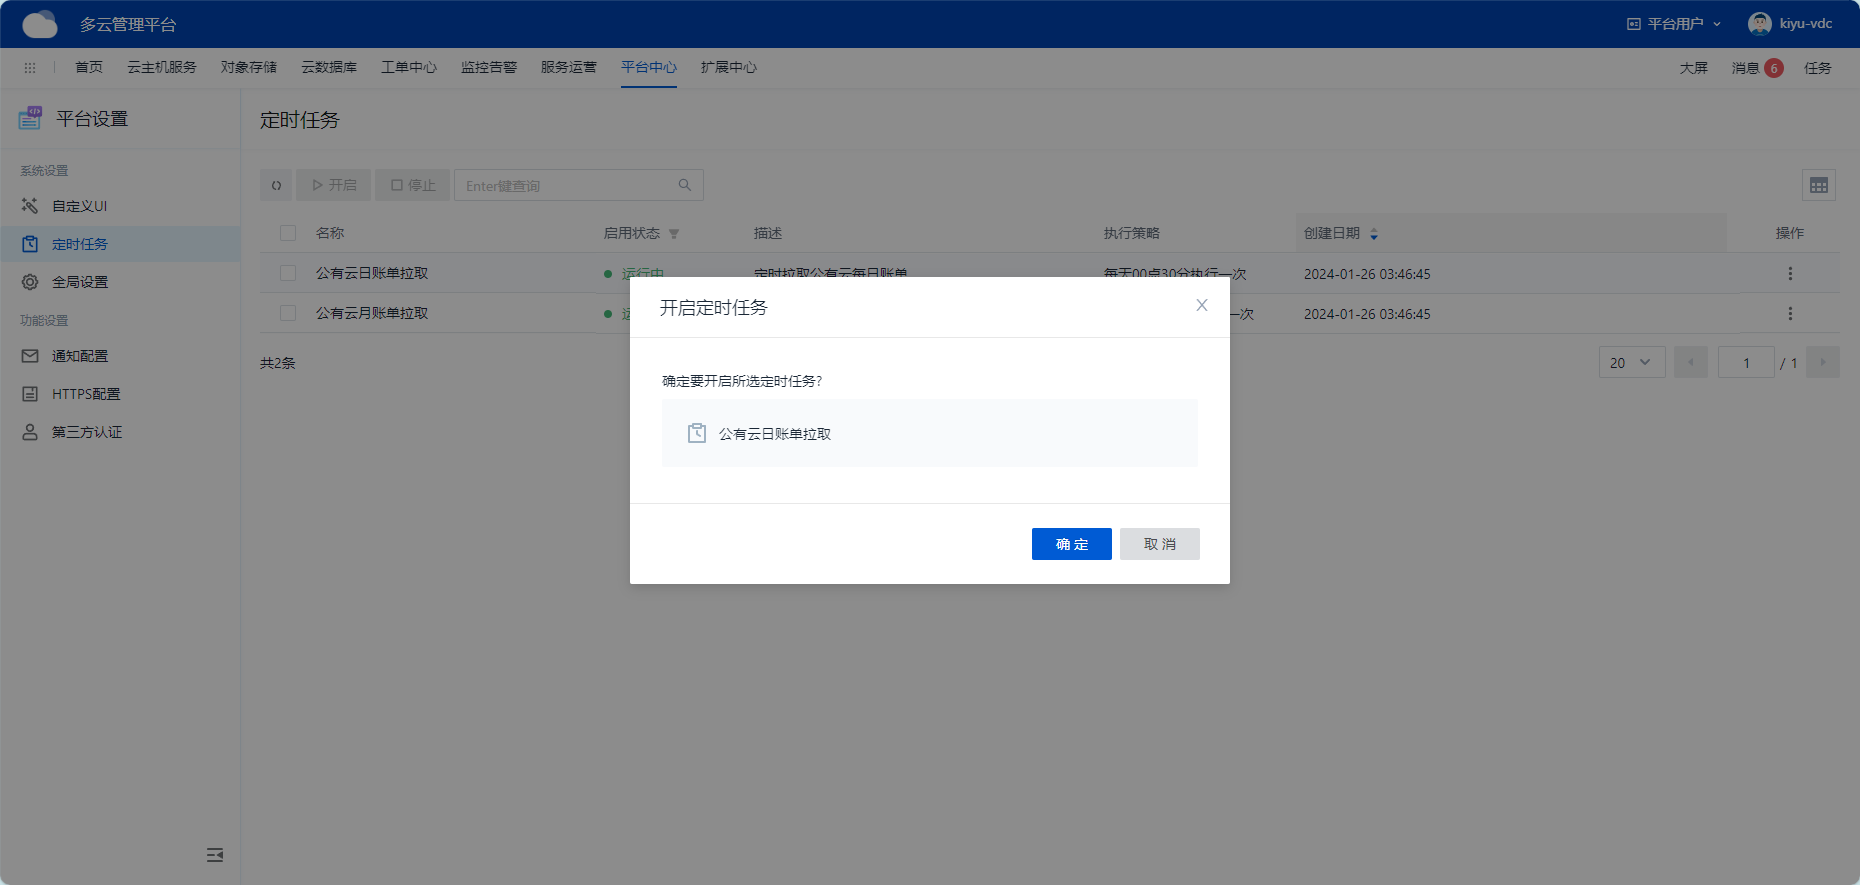Switch to the 监控告警 menu tab

pos(489,67)
